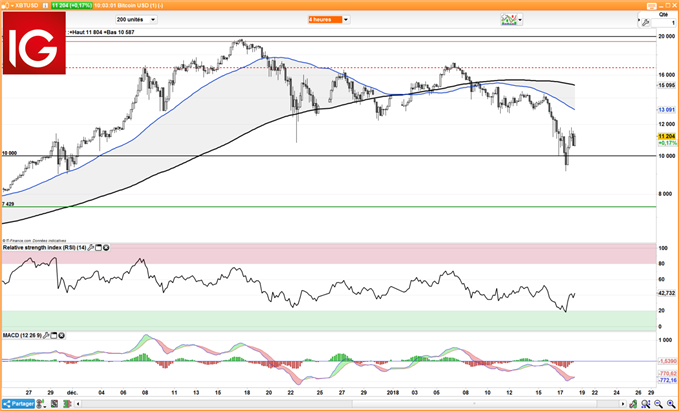
Task: Click the 'Haut 11 804 Bas 10 587' label
Action: pyautogui.click(x=102, y=32)
